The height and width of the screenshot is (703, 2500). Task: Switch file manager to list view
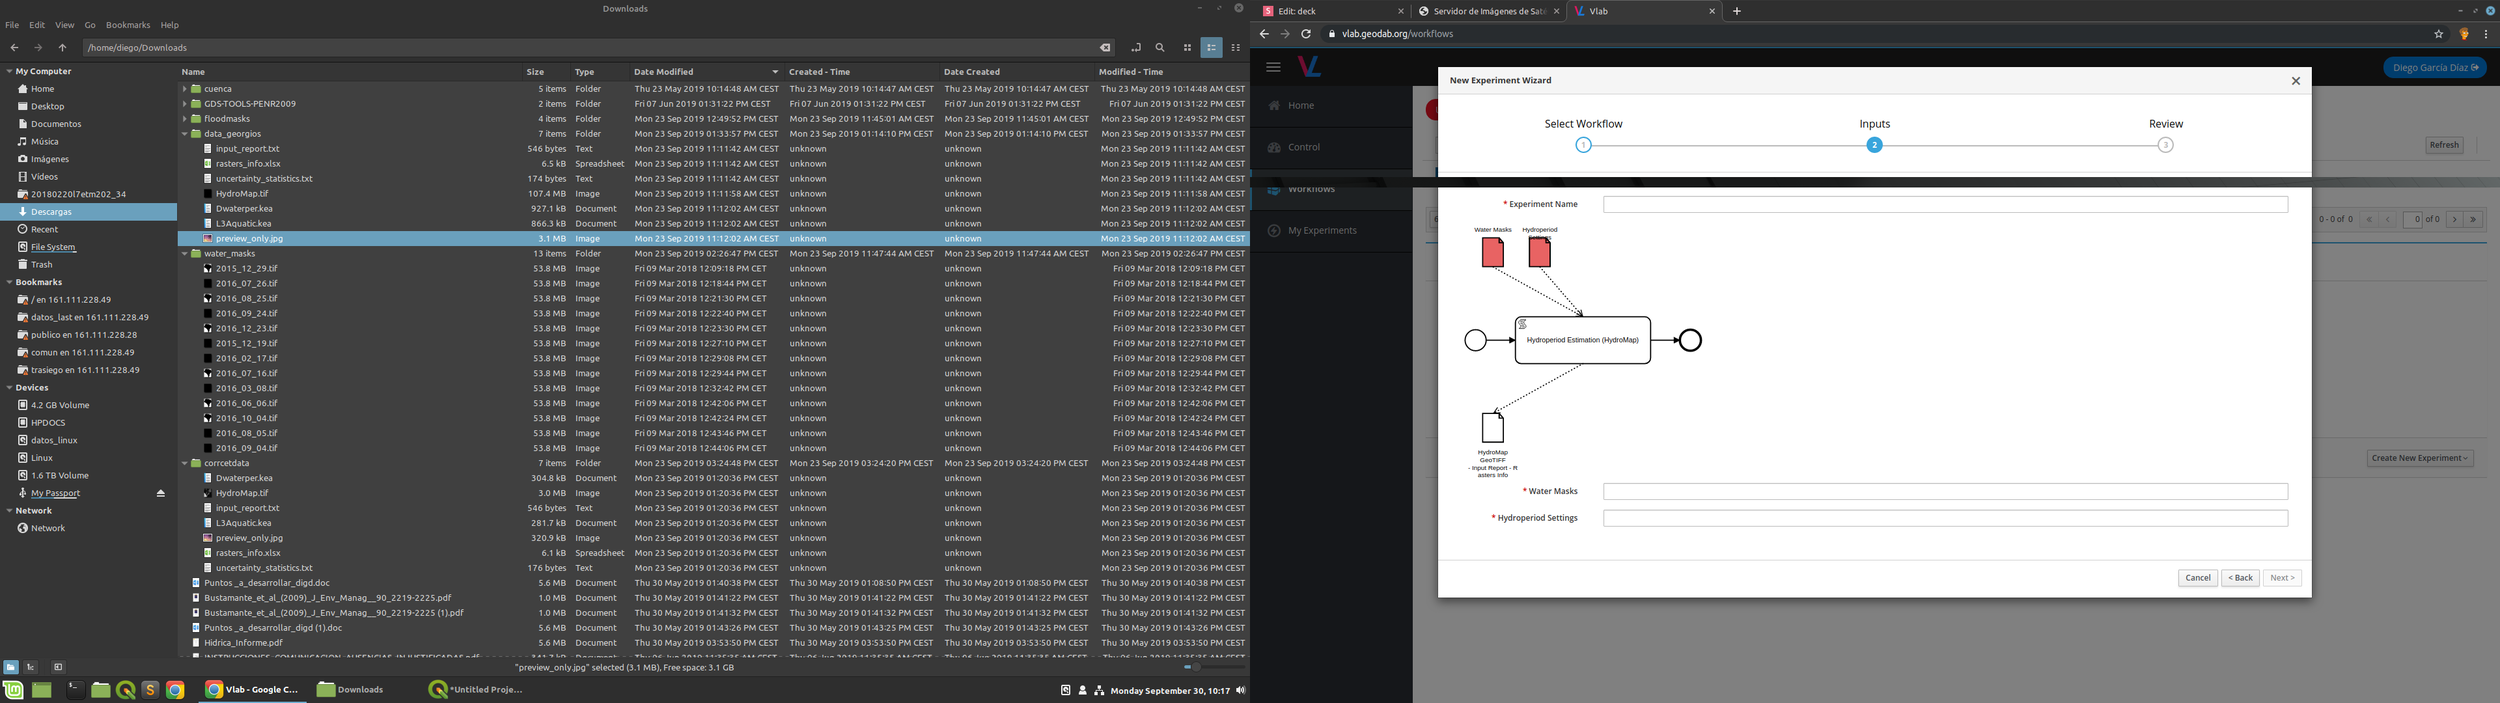click(x=1211, y=47)
